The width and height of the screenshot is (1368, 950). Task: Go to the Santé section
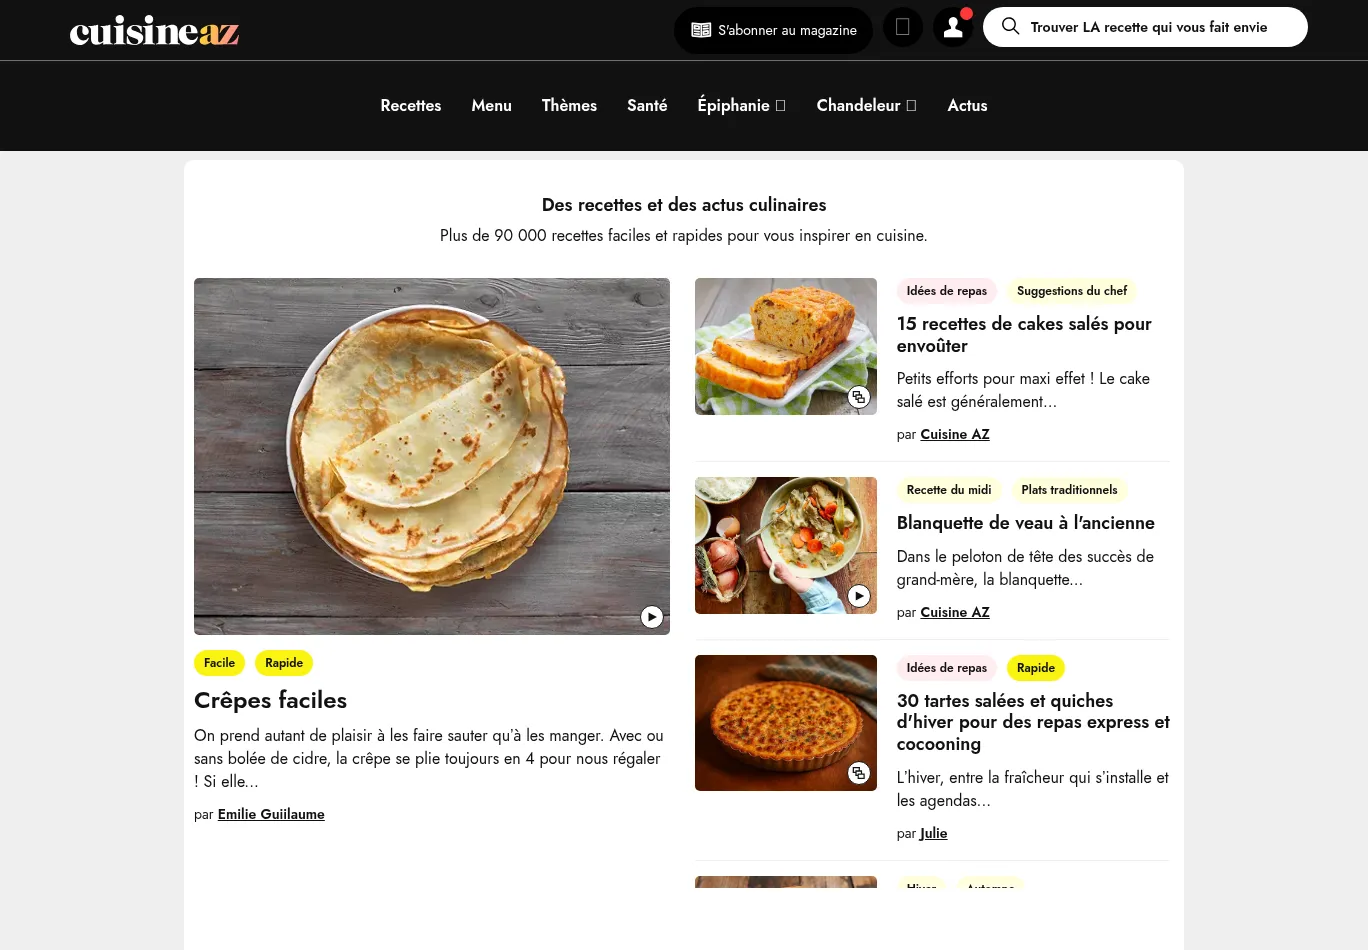tap(647, 105)
